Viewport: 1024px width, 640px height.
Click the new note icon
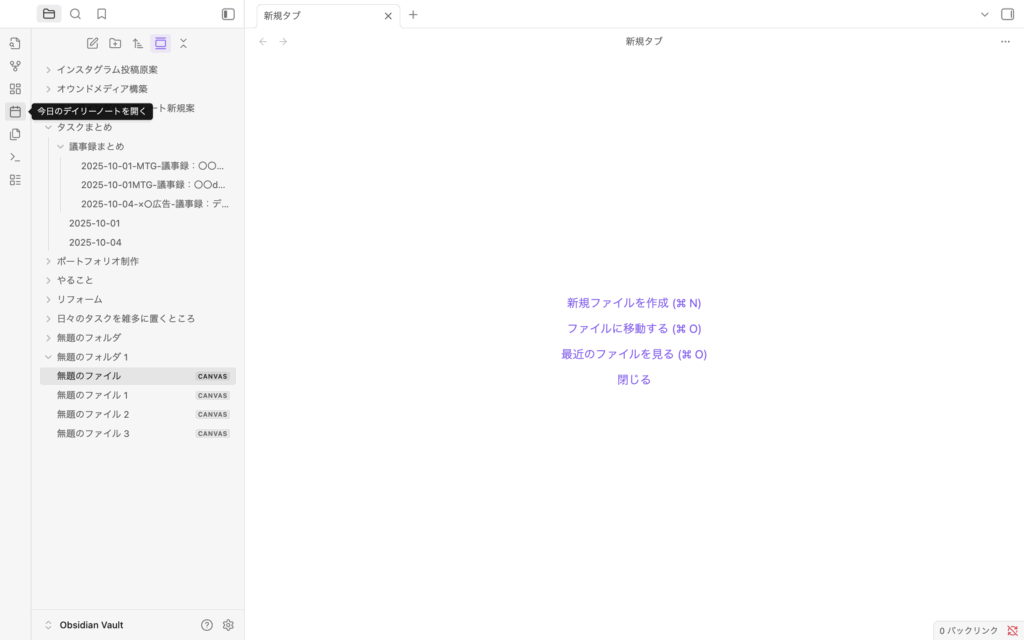coord(93,43)
